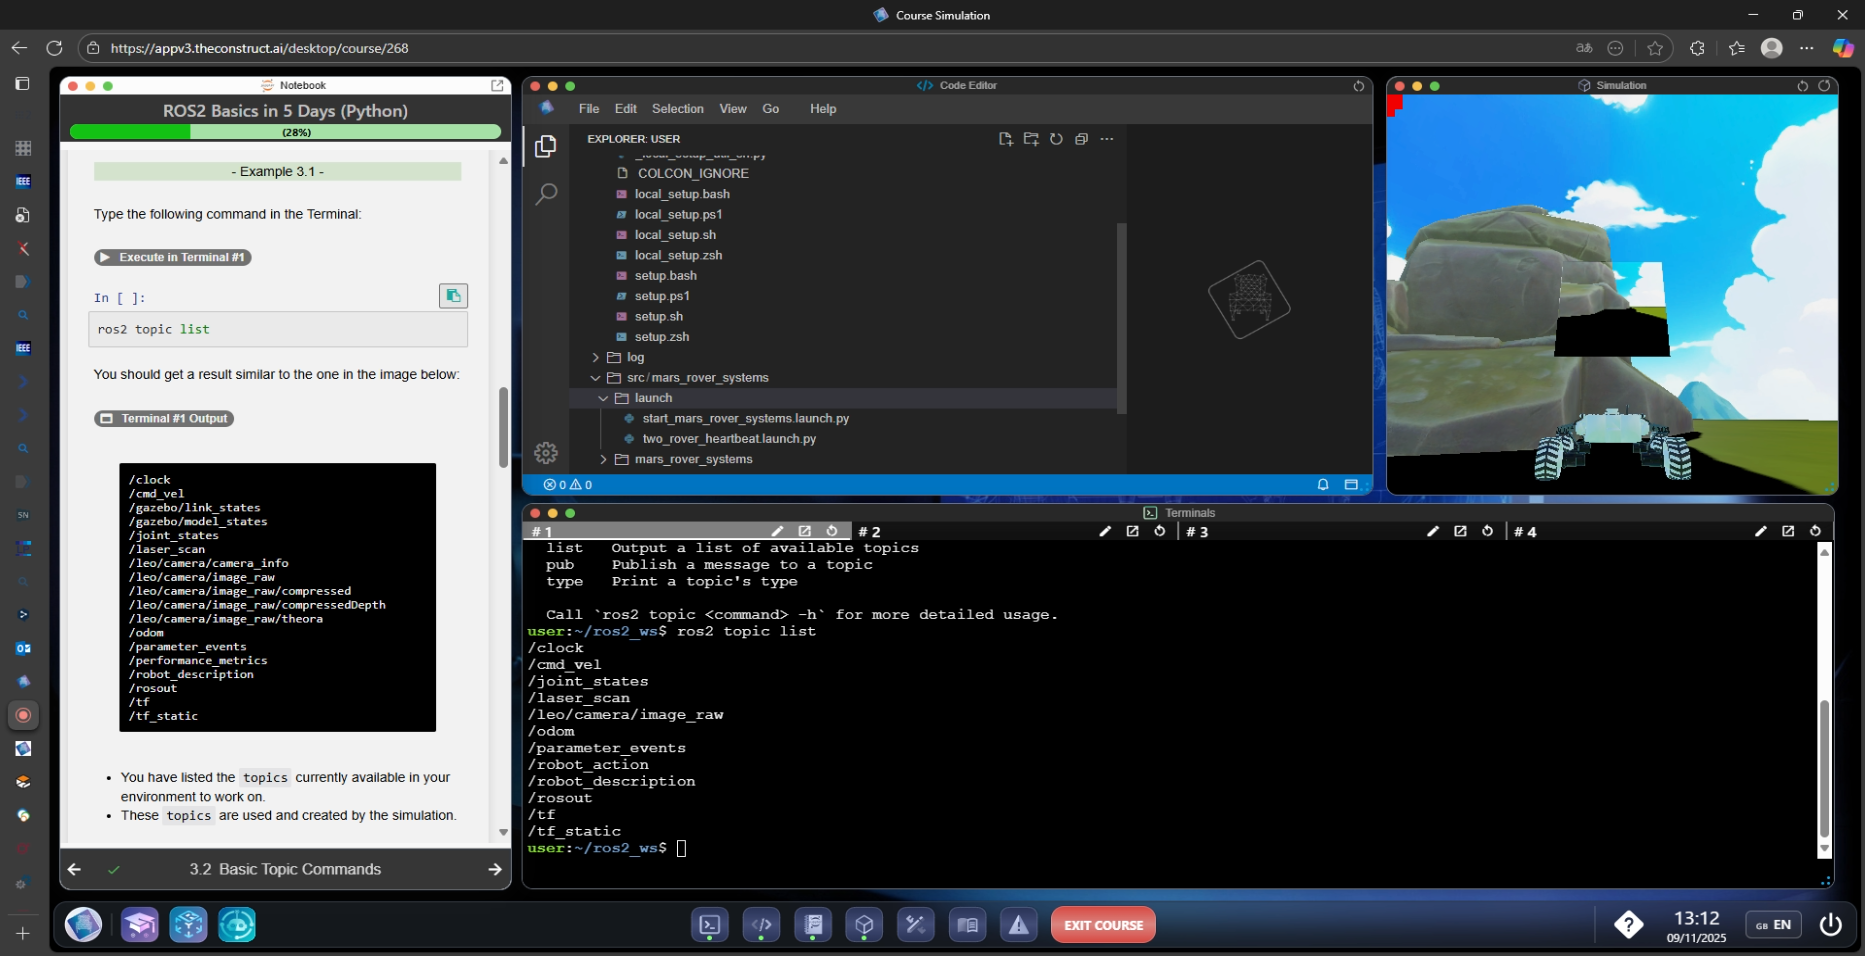This screenshot has height=956, width=1865.
Task: Collapse all folders in Explorer
Action: 1081,139
